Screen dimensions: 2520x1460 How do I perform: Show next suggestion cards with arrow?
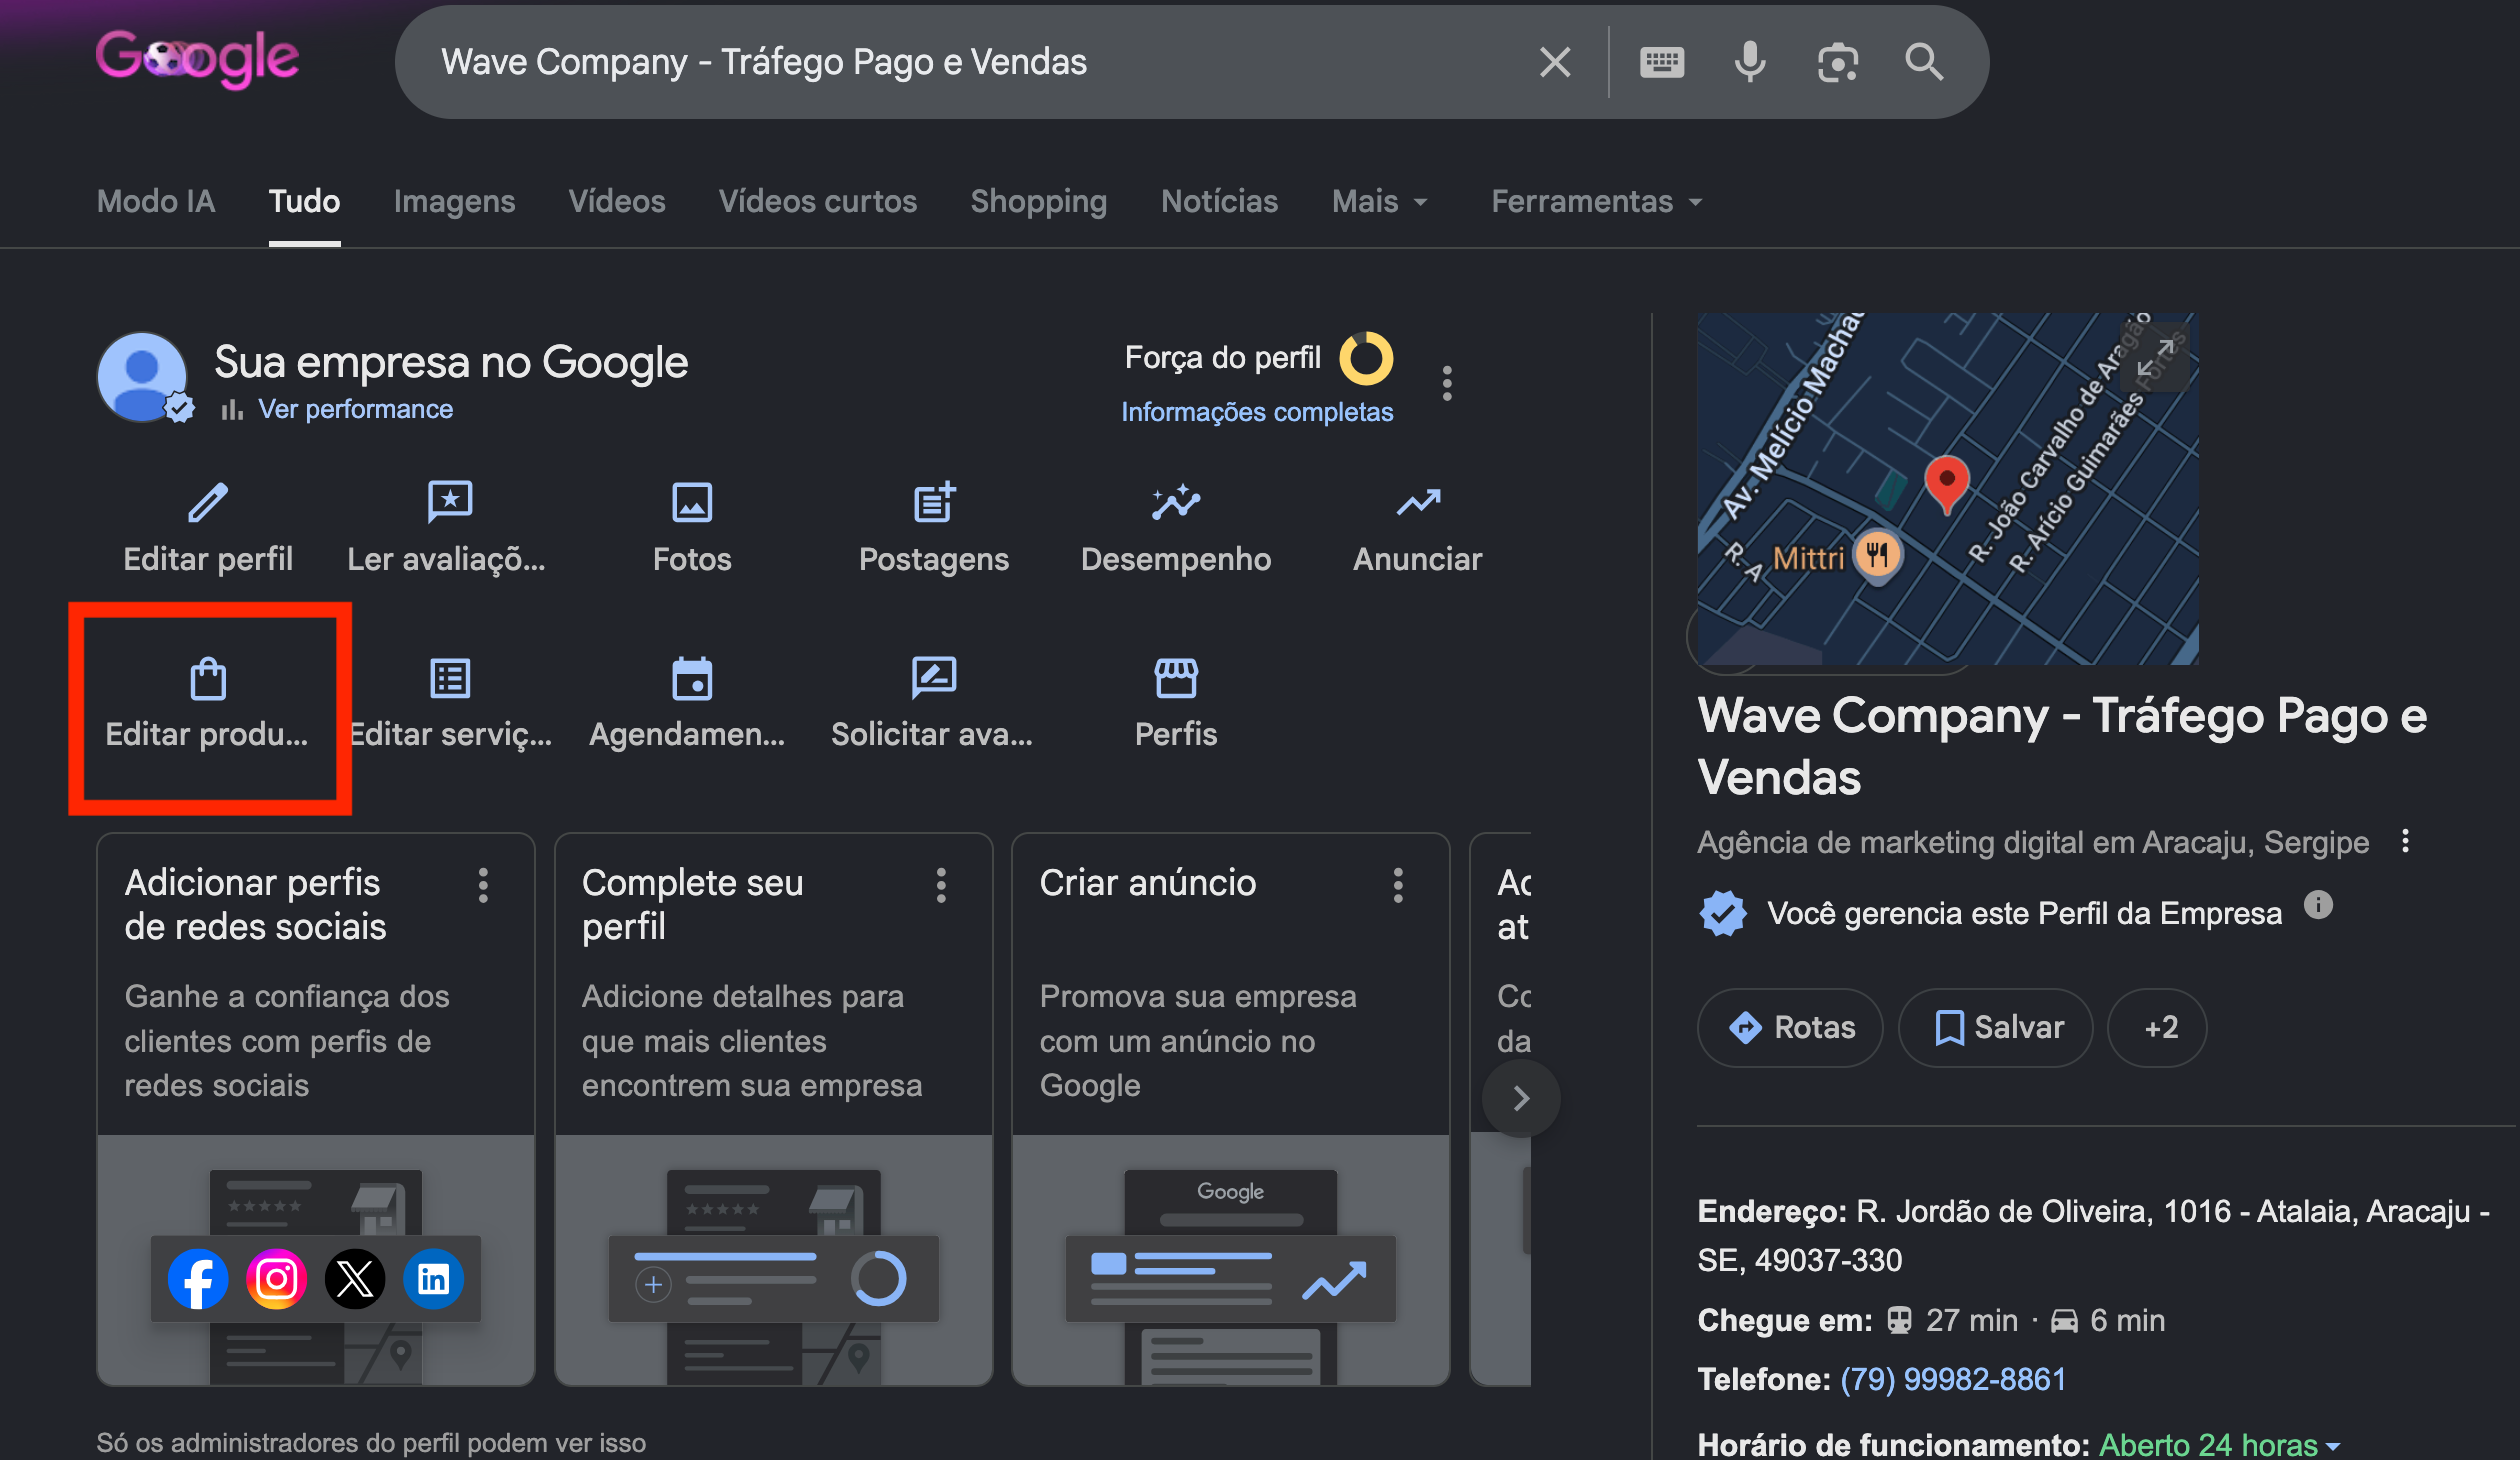coord(1521,1098)
